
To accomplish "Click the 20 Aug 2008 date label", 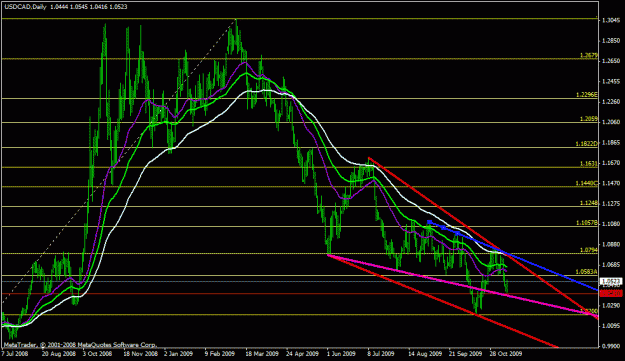I will click(x=58, y=353).
